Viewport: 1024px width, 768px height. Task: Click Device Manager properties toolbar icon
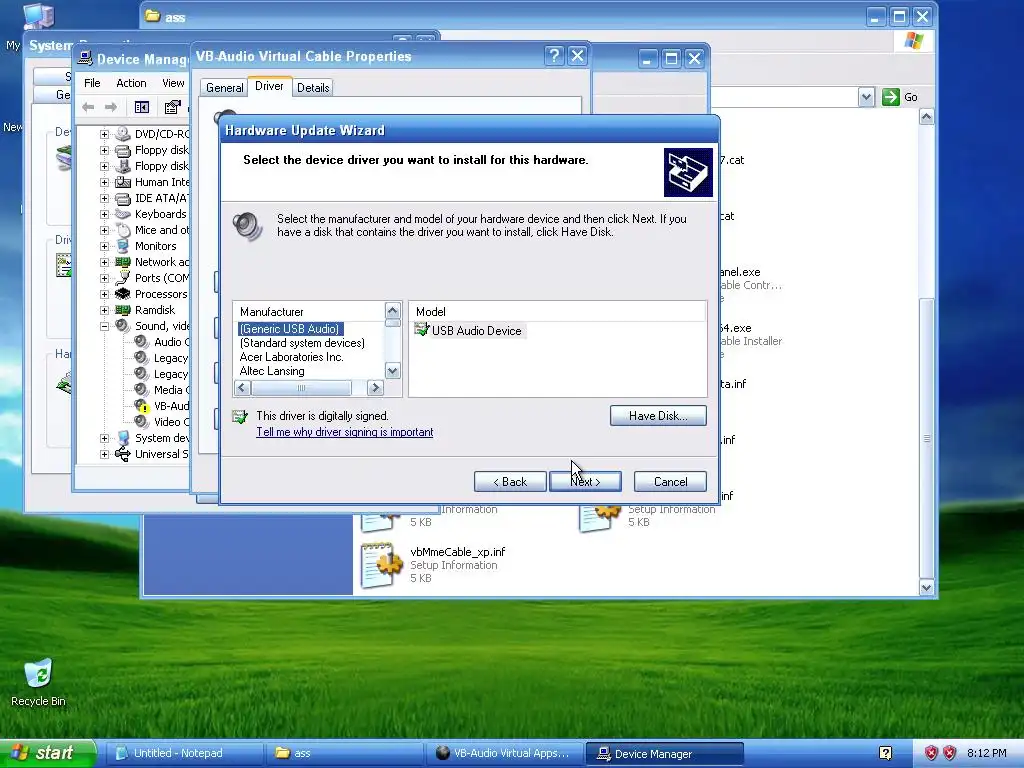pos(172,107)
